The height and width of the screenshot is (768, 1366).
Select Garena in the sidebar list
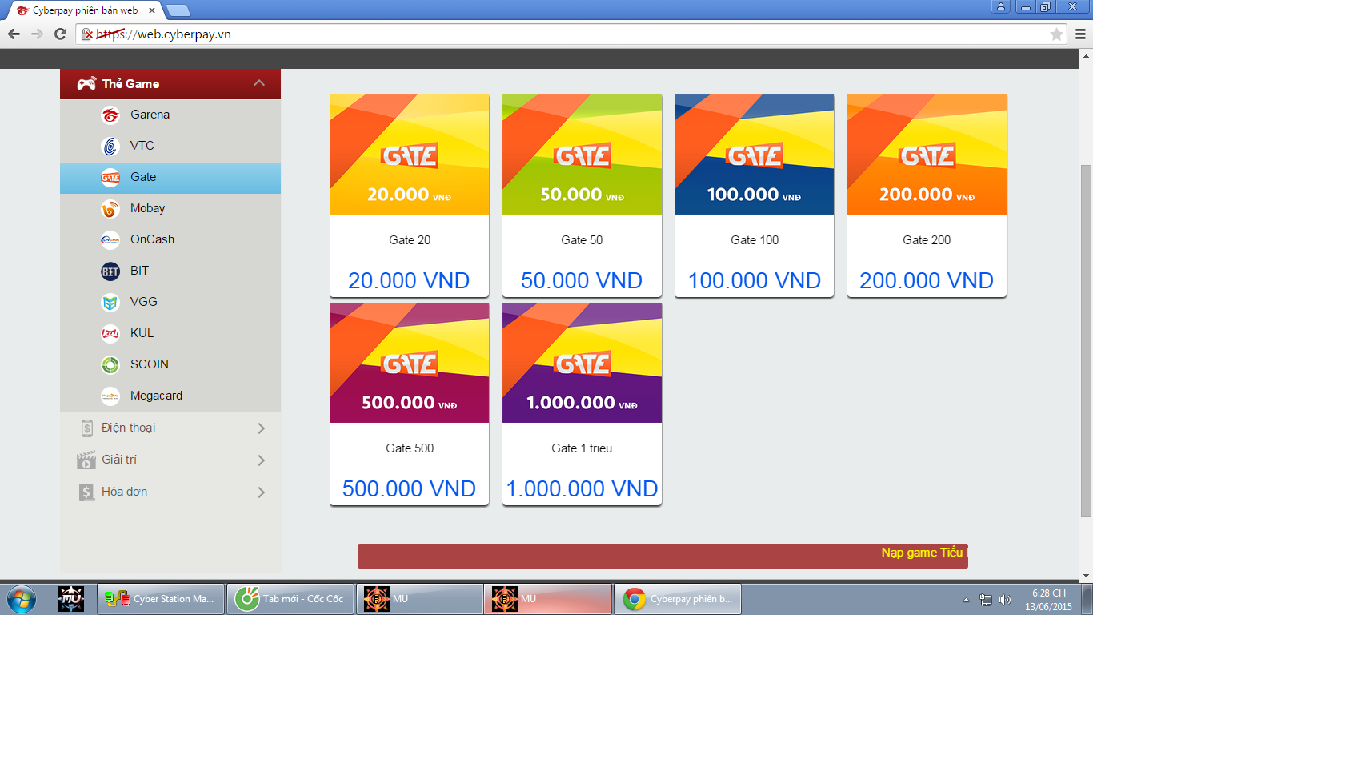[170, 115]
